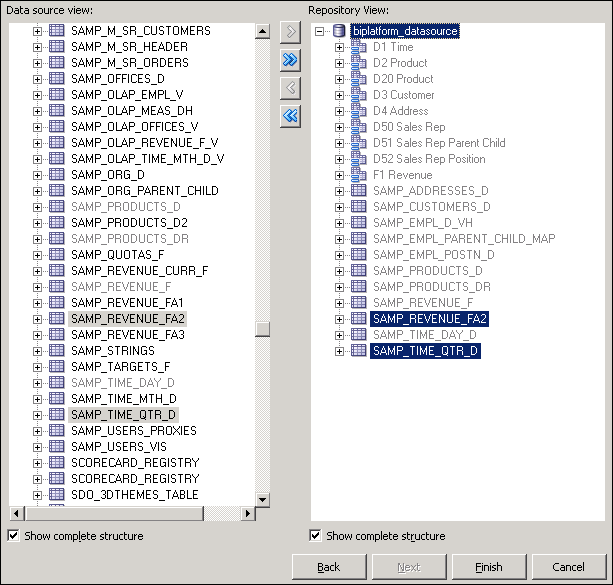Image resolution: width=613 pixels, height=585 pixels.
Task: Select D20 Product in Repository View
Action: pos(403,79)
